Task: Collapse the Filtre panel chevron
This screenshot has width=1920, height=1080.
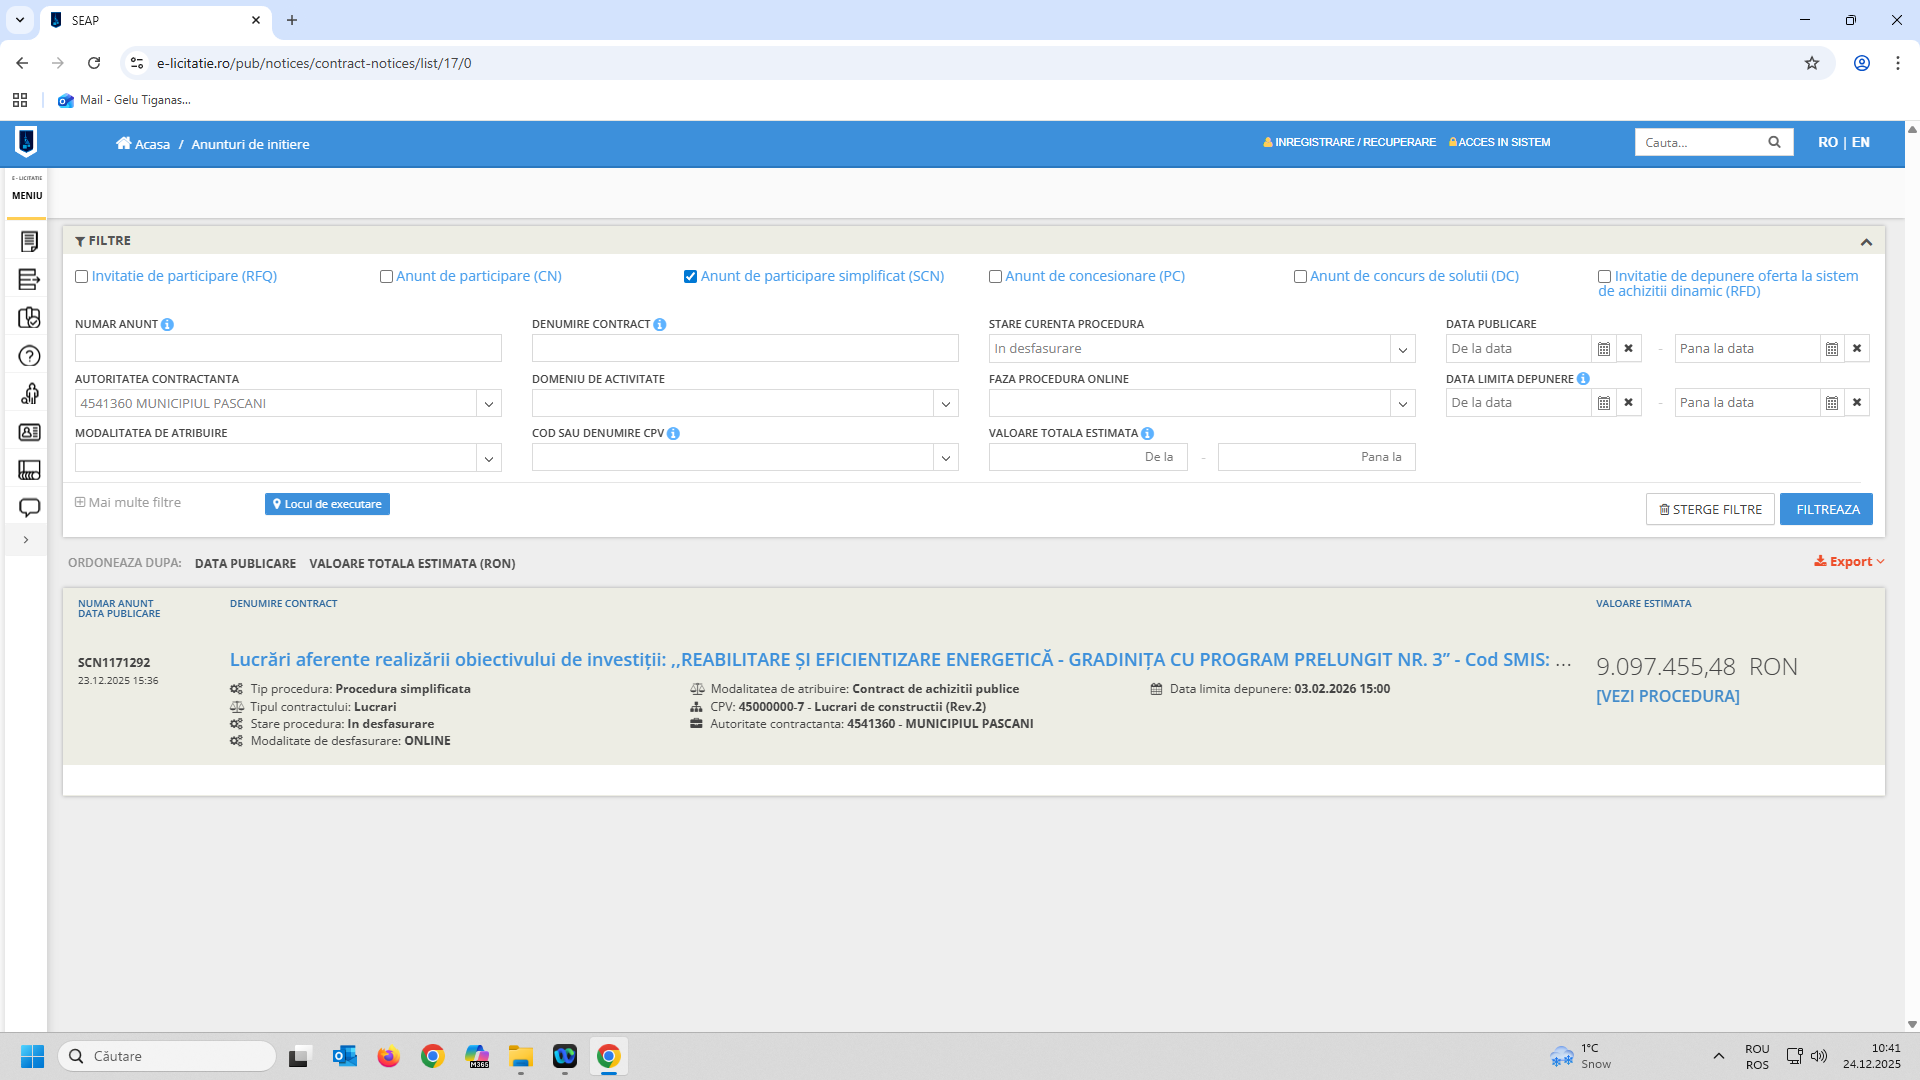Action: tap(1866, 242)
